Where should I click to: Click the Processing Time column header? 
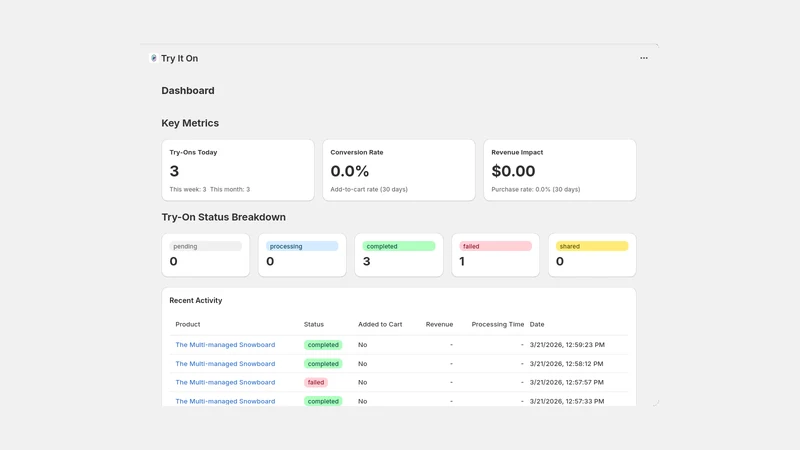pos(497,324)
